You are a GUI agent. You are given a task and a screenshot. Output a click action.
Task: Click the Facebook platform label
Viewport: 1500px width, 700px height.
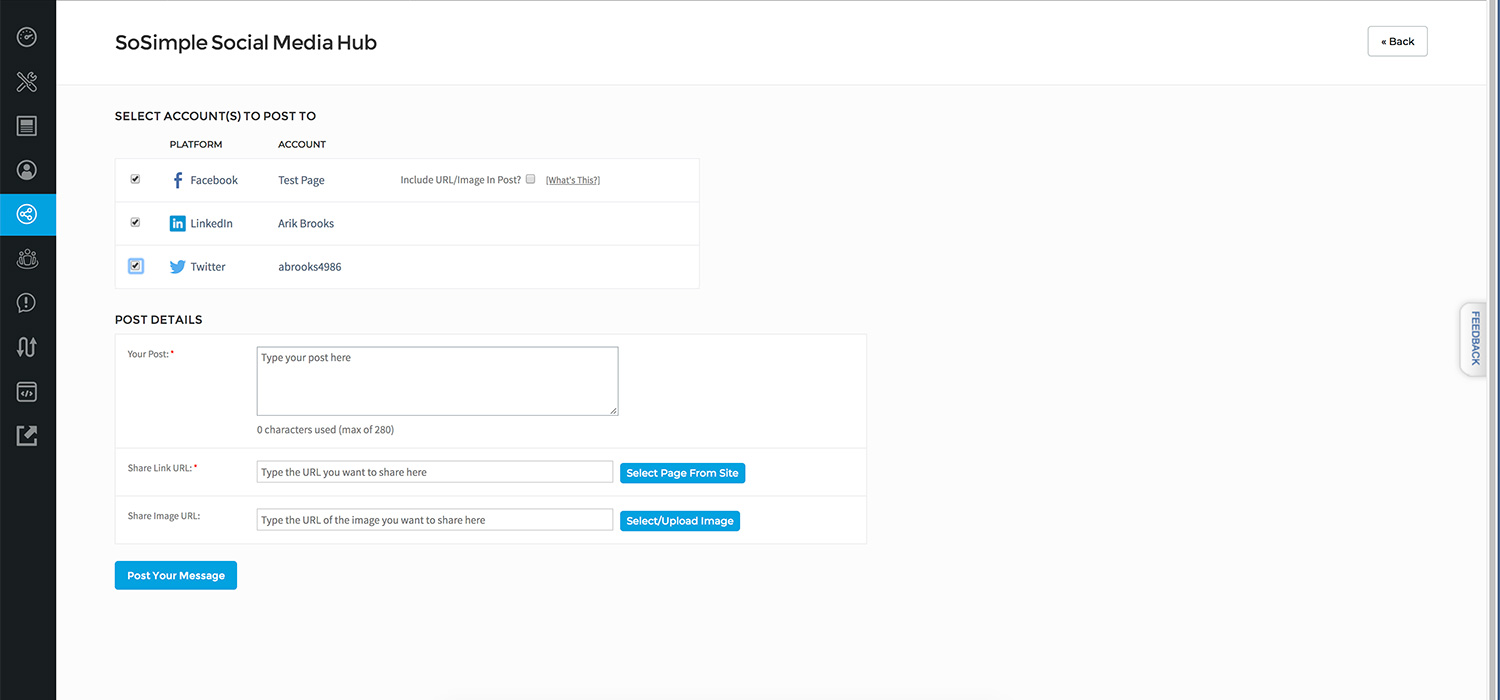(214, 180)
